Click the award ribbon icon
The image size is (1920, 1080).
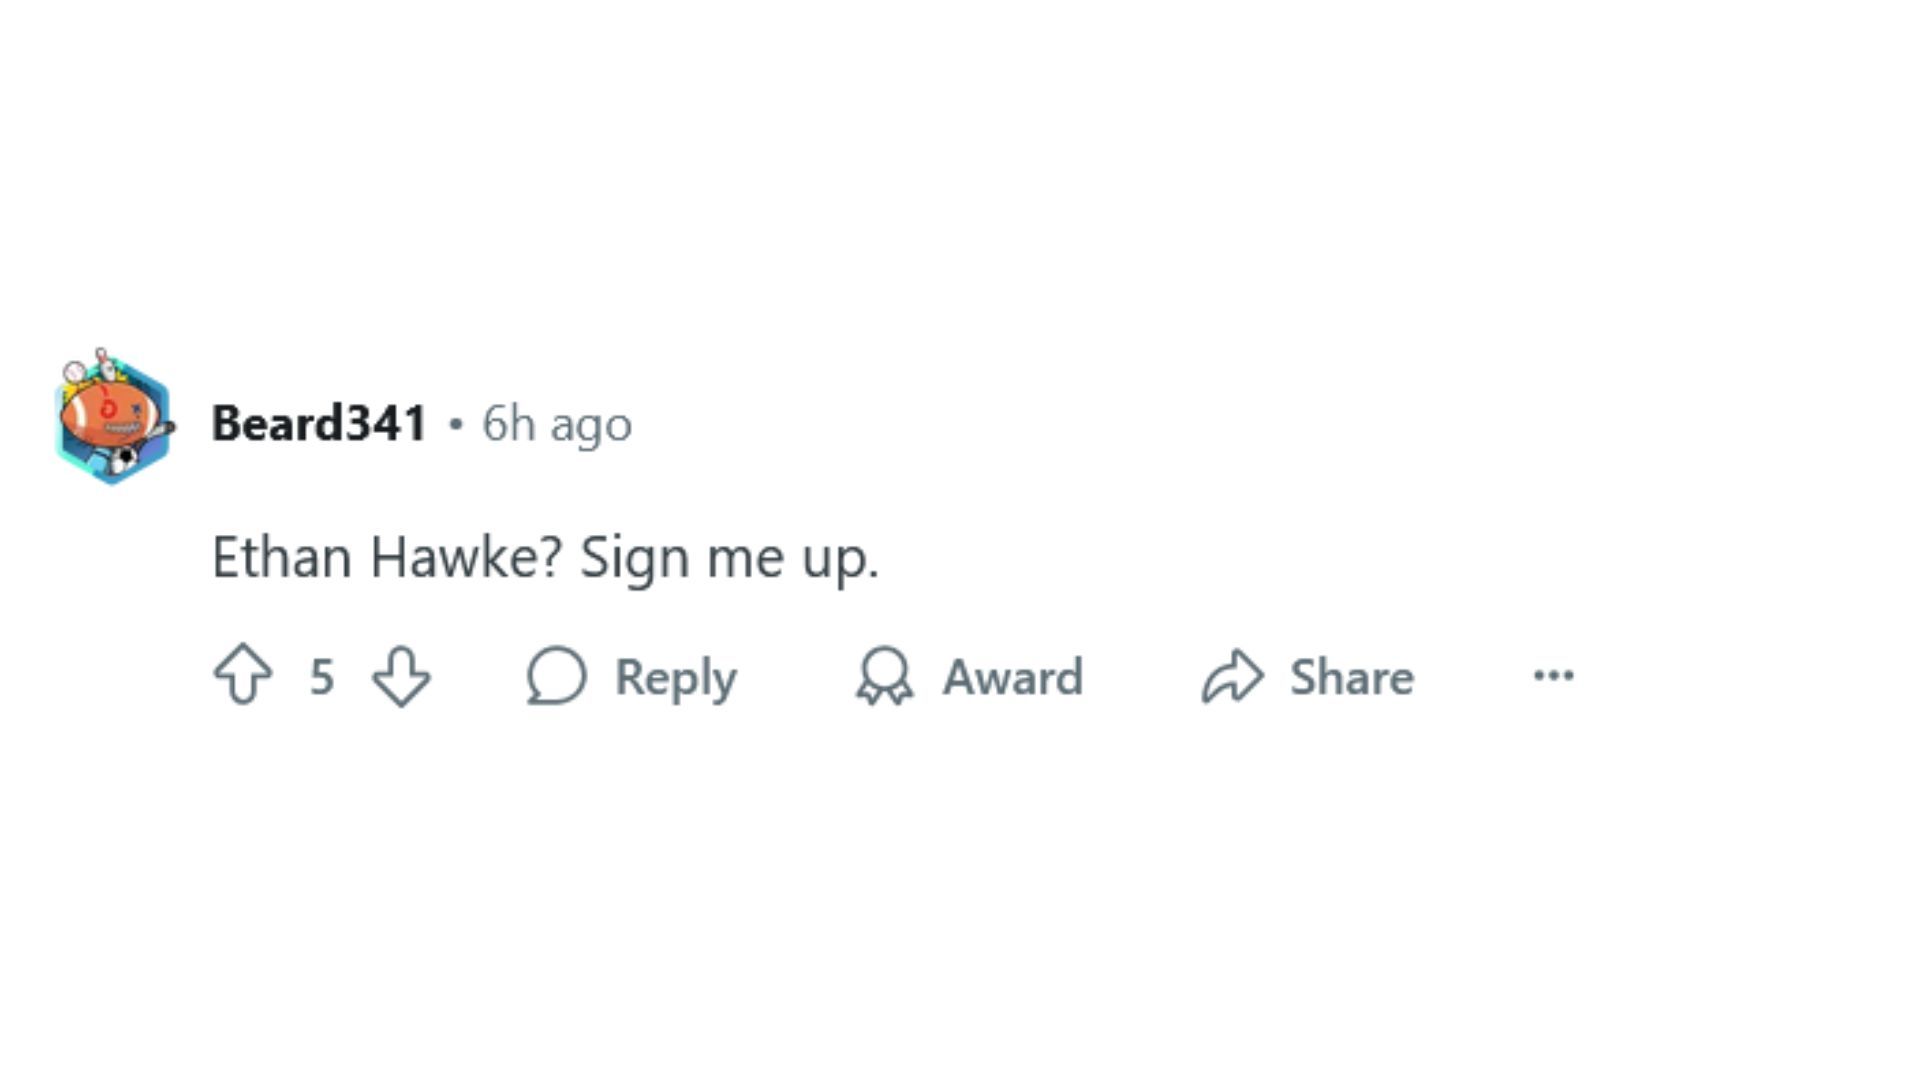pos(884,676)
